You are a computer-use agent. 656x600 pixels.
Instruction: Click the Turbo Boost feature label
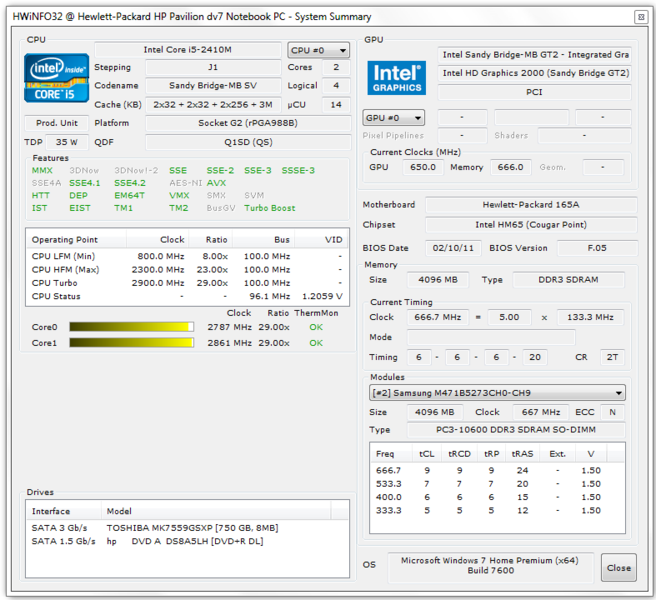coord(269,208)
